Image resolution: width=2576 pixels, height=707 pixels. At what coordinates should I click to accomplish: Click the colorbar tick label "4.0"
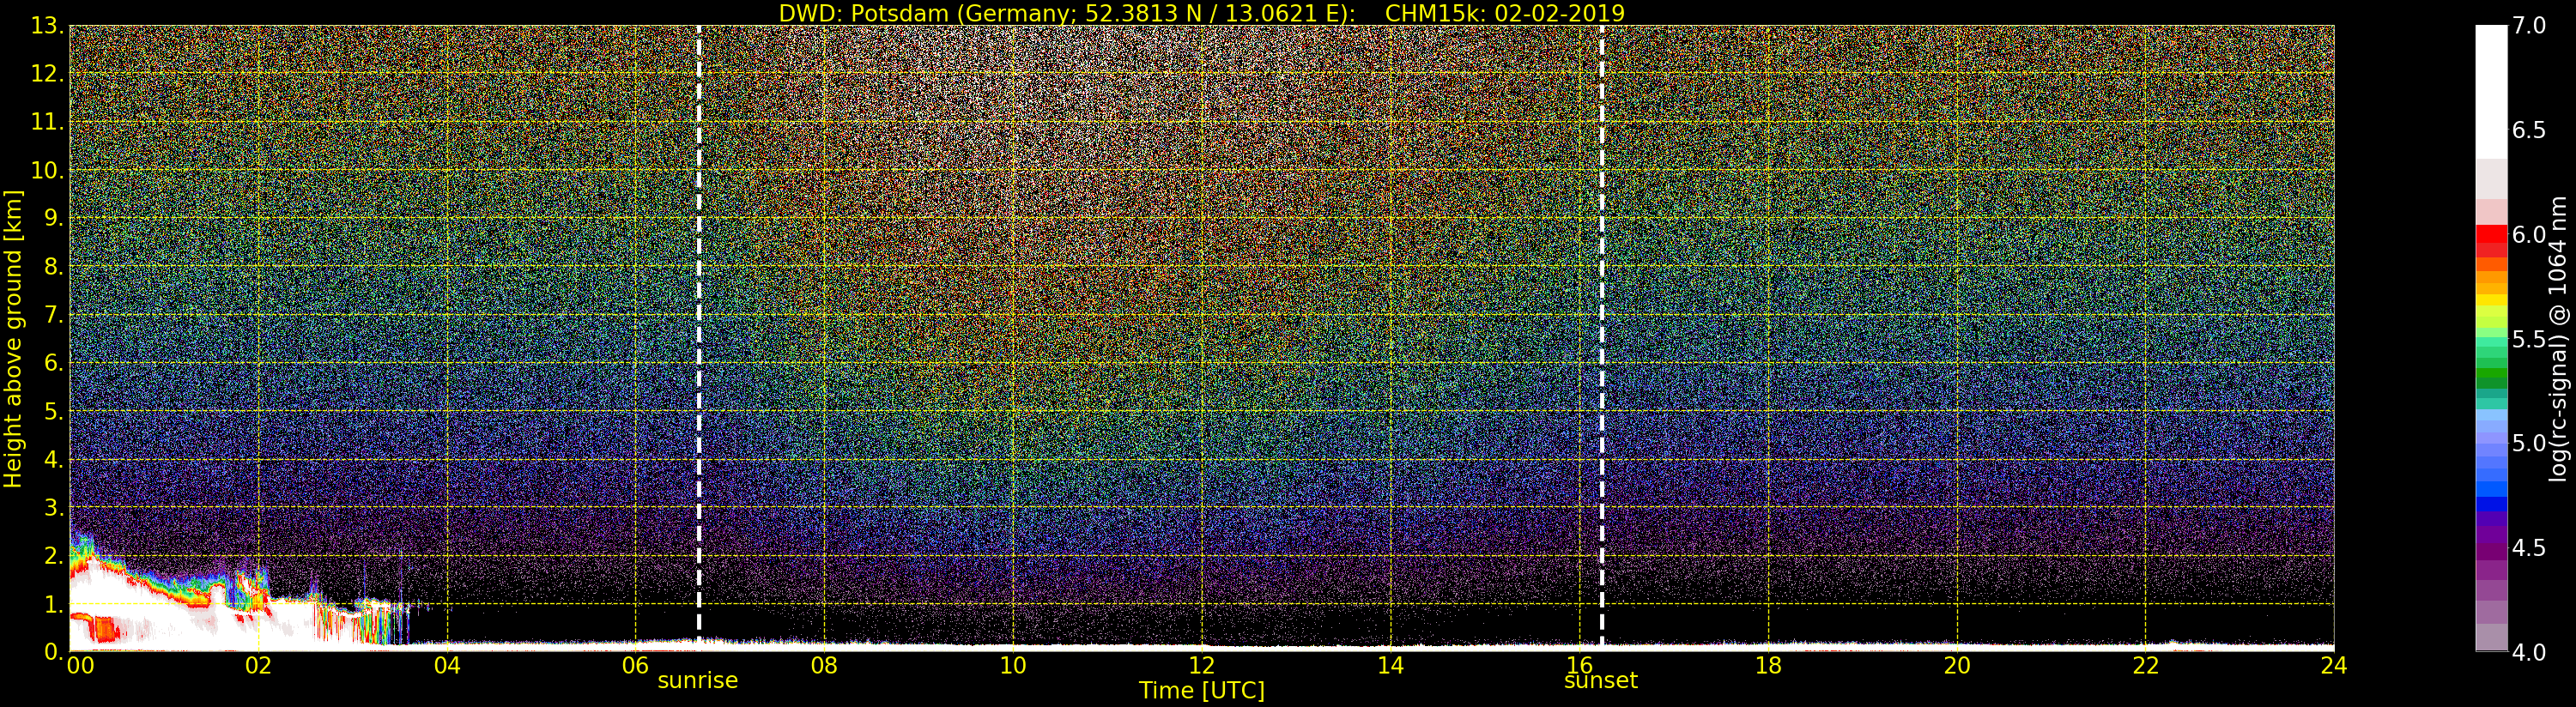click(x=2529, y=652)
